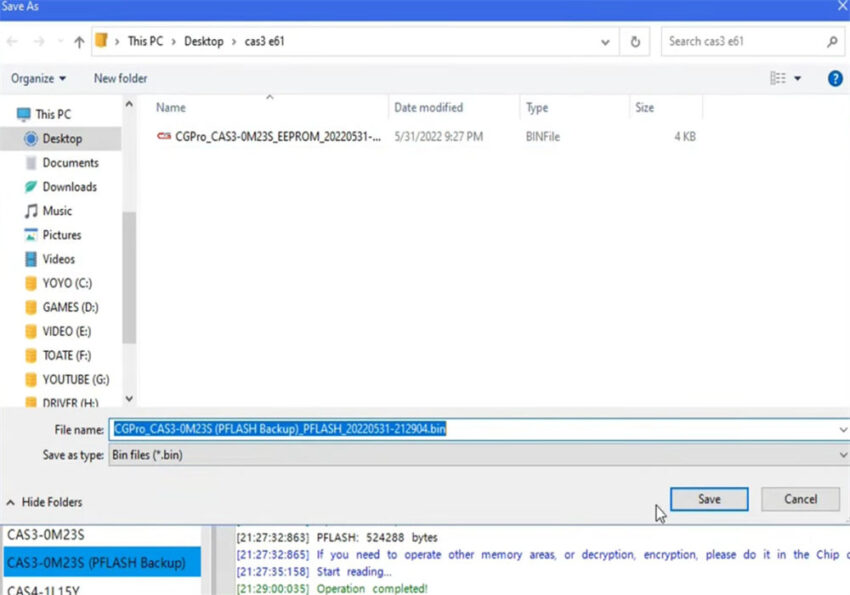This screenshot has height=595, width=850.
Task: Open the Save as type dropdown
Action: coord(843,455)
